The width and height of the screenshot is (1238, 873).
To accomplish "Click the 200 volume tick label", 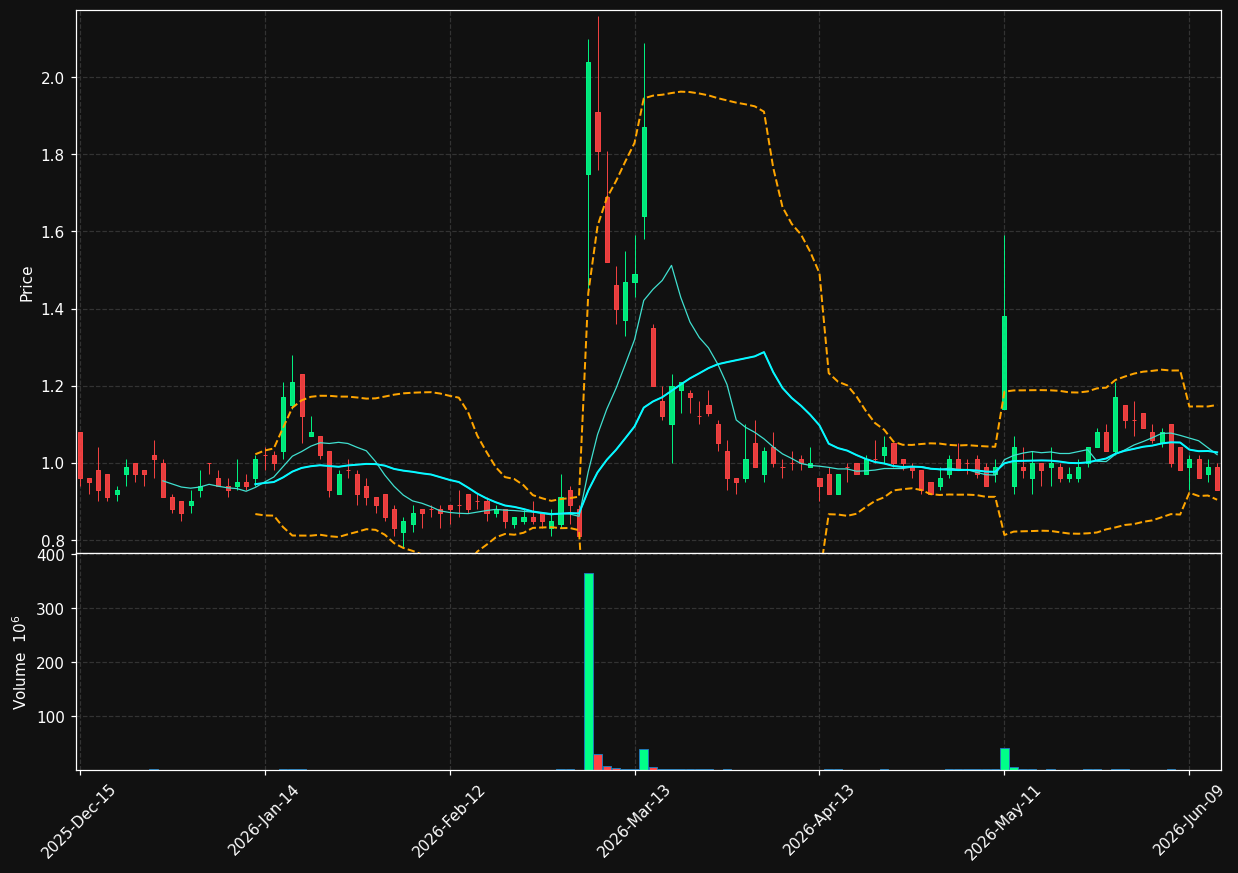I will [x=50, y=663].
